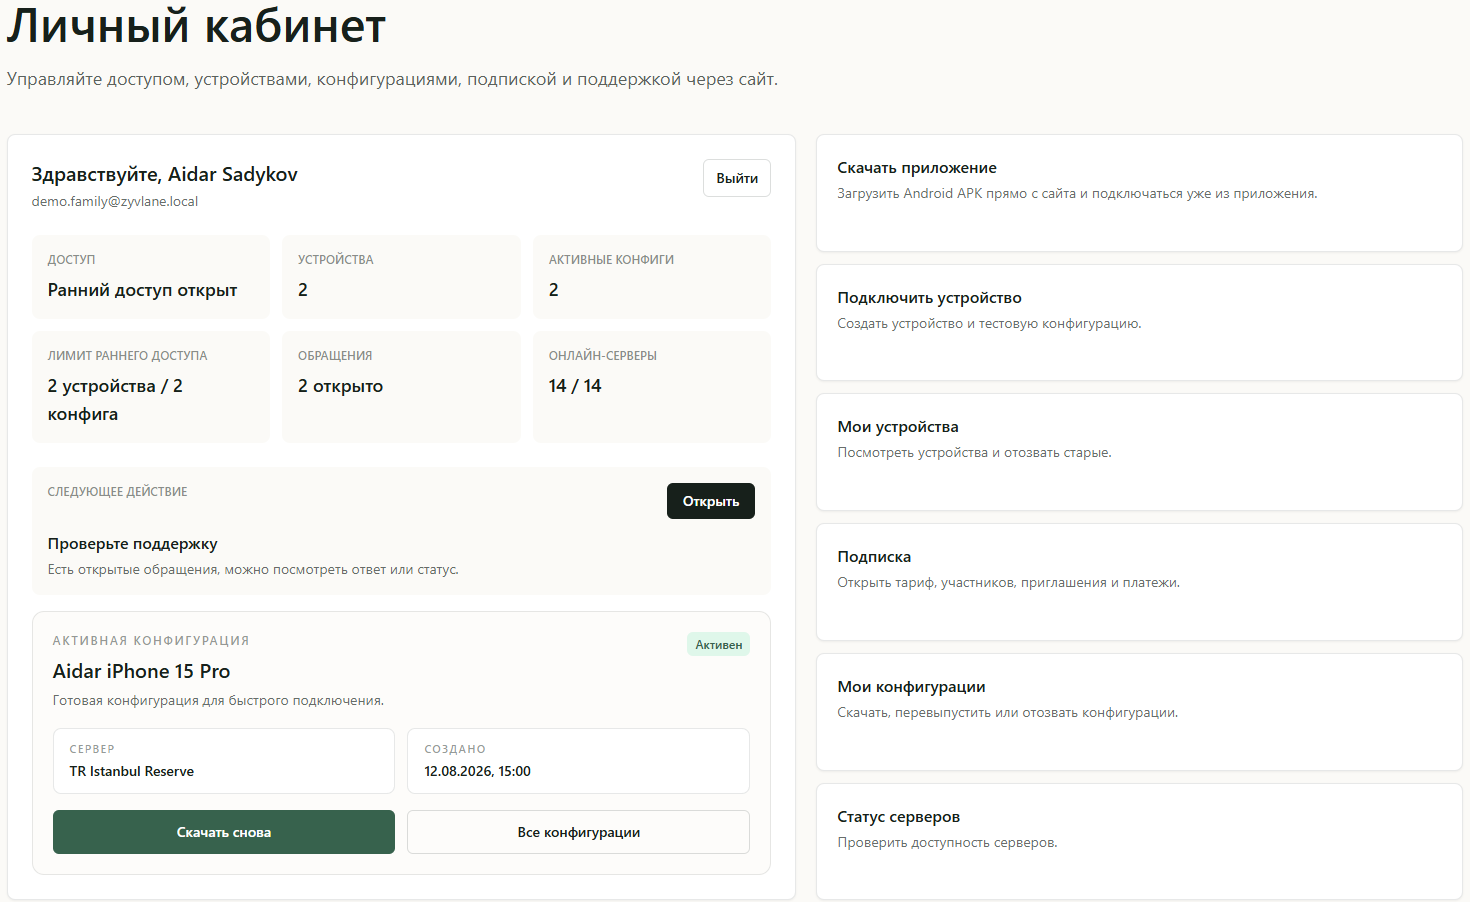This screenshot has width=1470, height=902.
Task: Open the Мои конфигурации card
Action: tap(1139, 712)
